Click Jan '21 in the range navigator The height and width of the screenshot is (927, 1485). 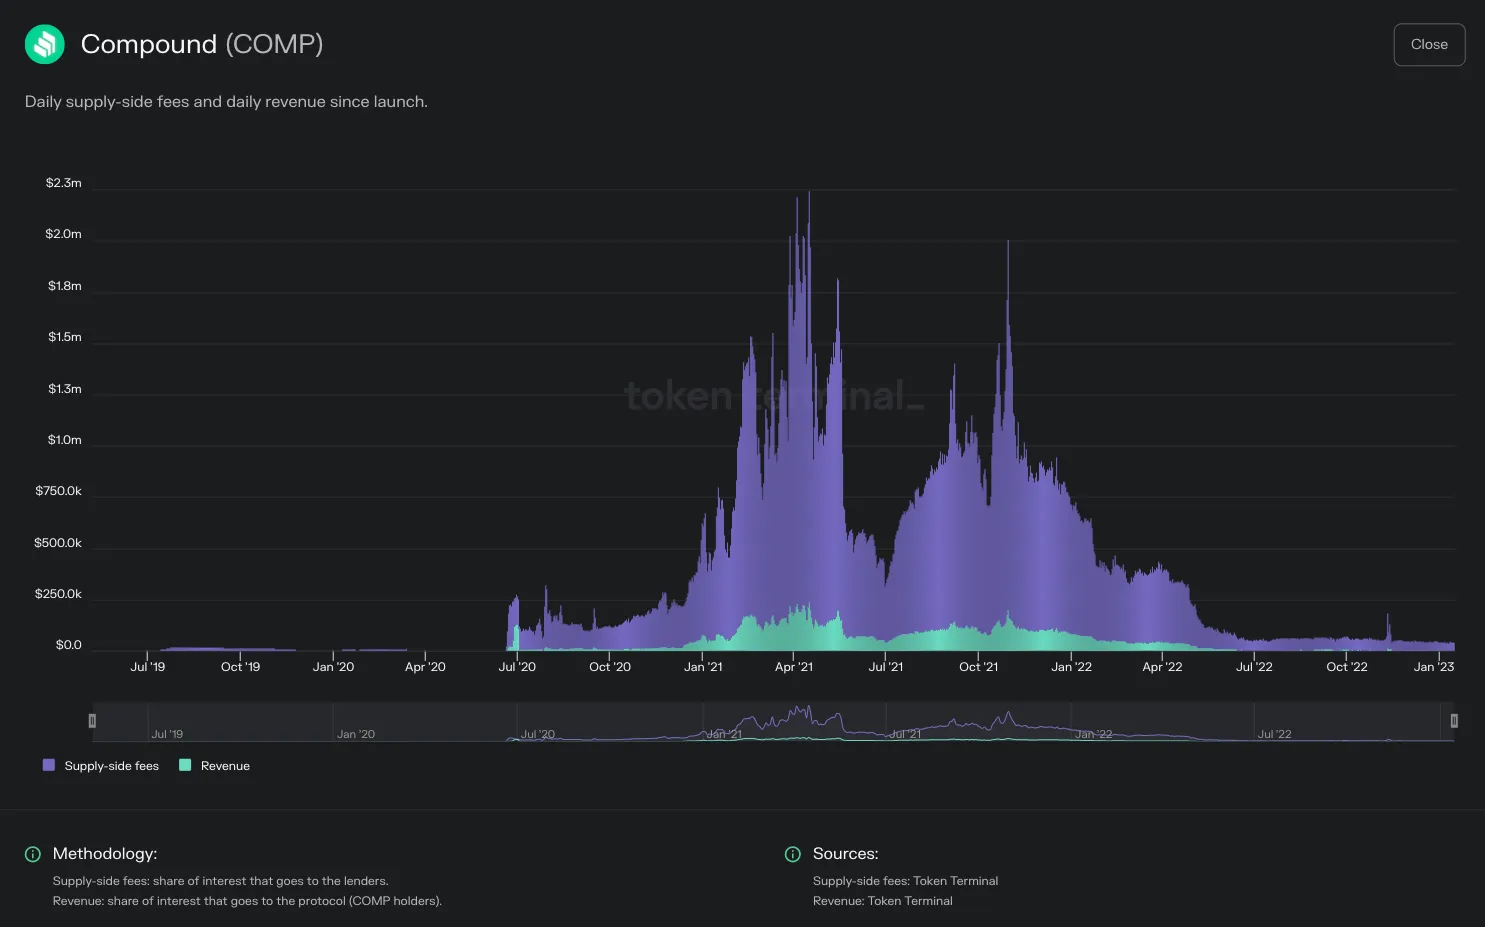[724, 734]
